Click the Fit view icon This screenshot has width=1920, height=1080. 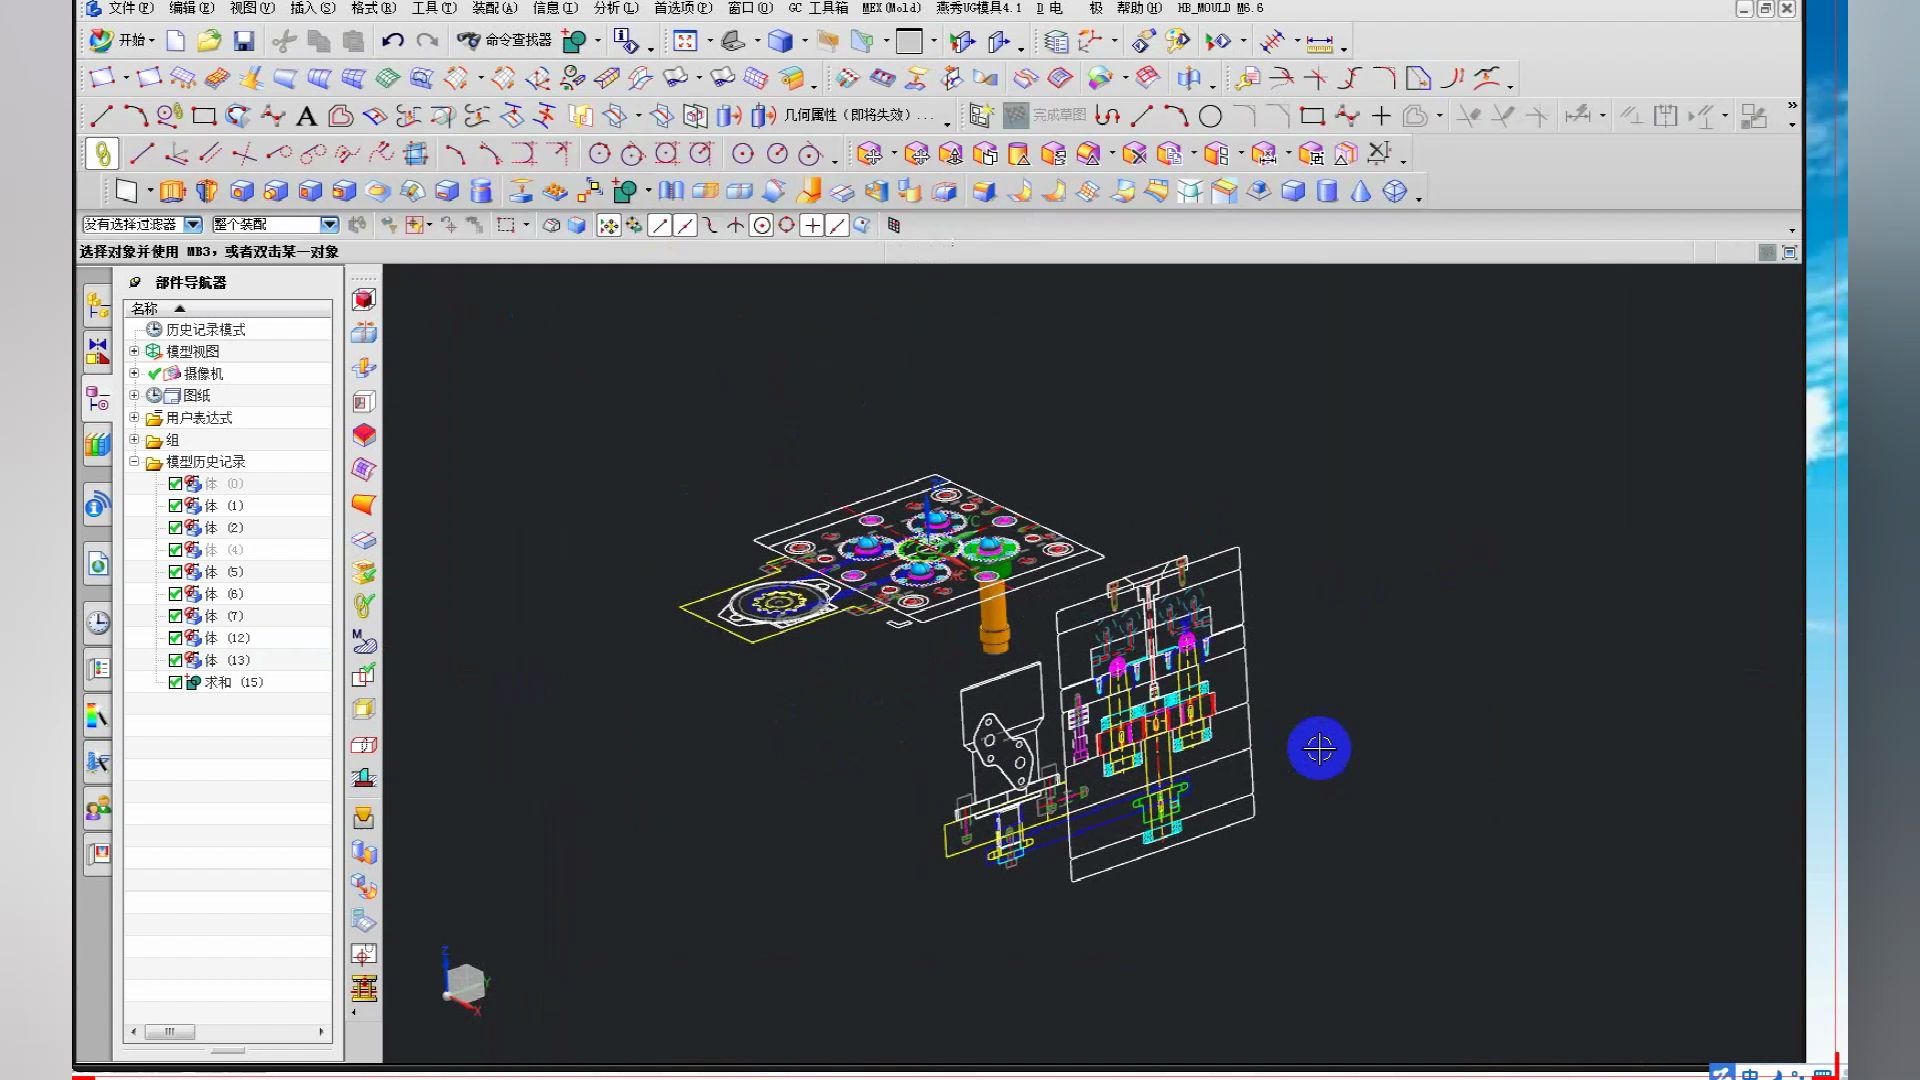click(685, 41)
